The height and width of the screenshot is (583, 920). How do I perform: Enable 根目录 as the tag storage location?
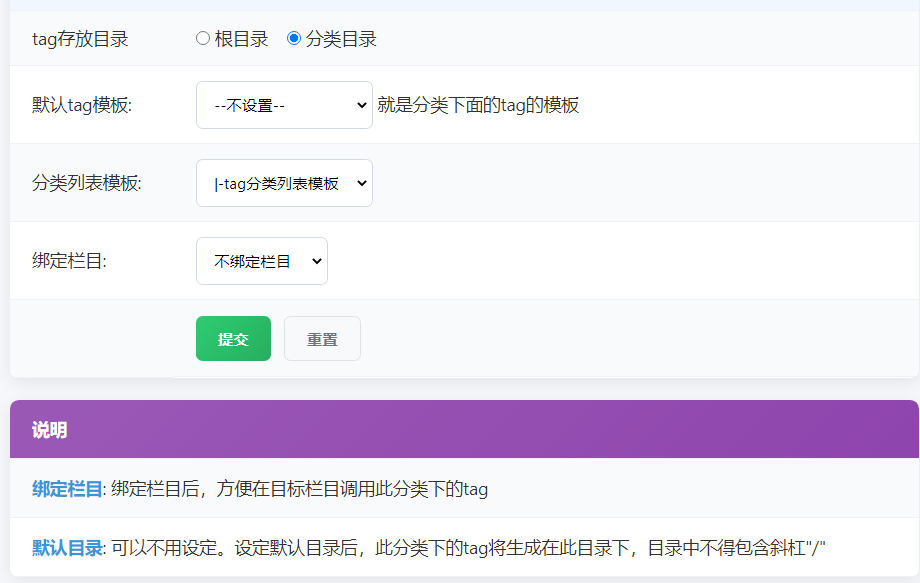(x=203, y=38)
